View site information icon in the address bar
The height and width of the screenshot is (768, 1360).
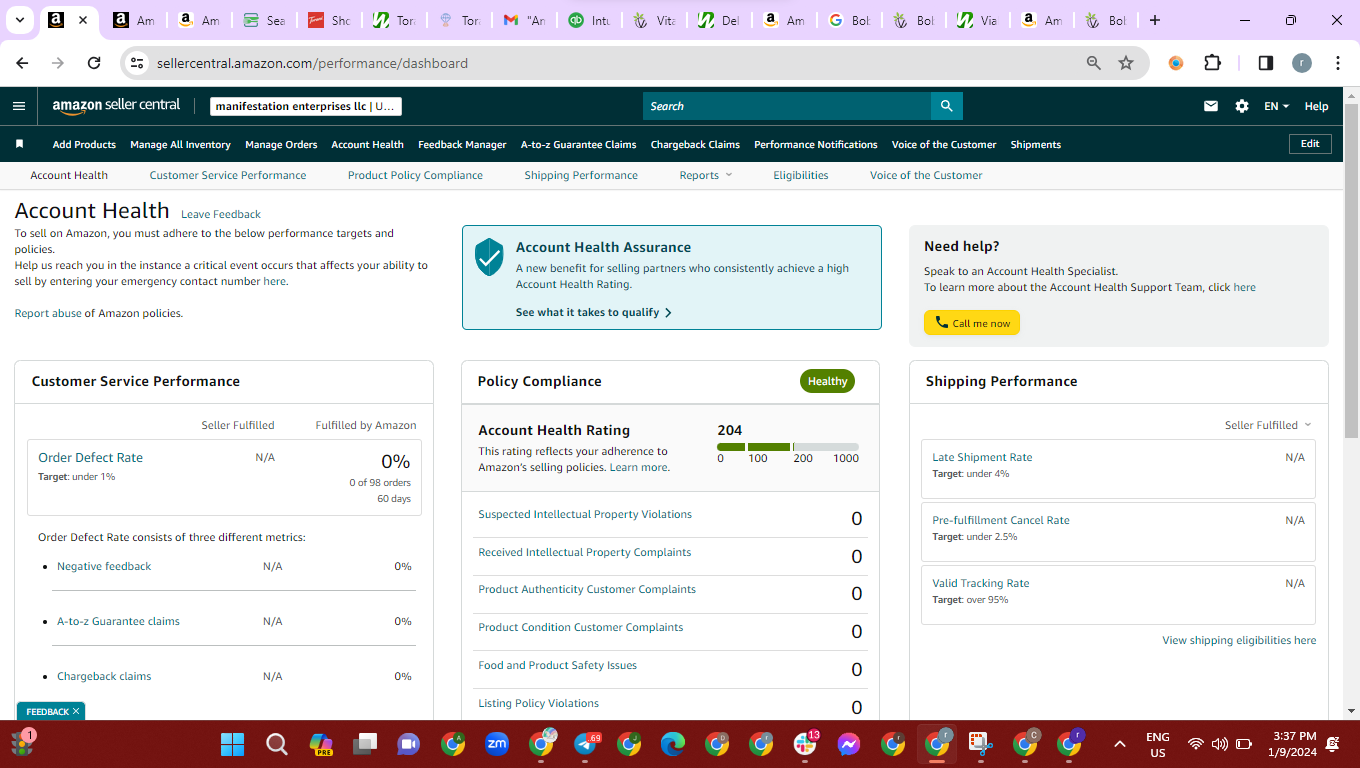138,63
